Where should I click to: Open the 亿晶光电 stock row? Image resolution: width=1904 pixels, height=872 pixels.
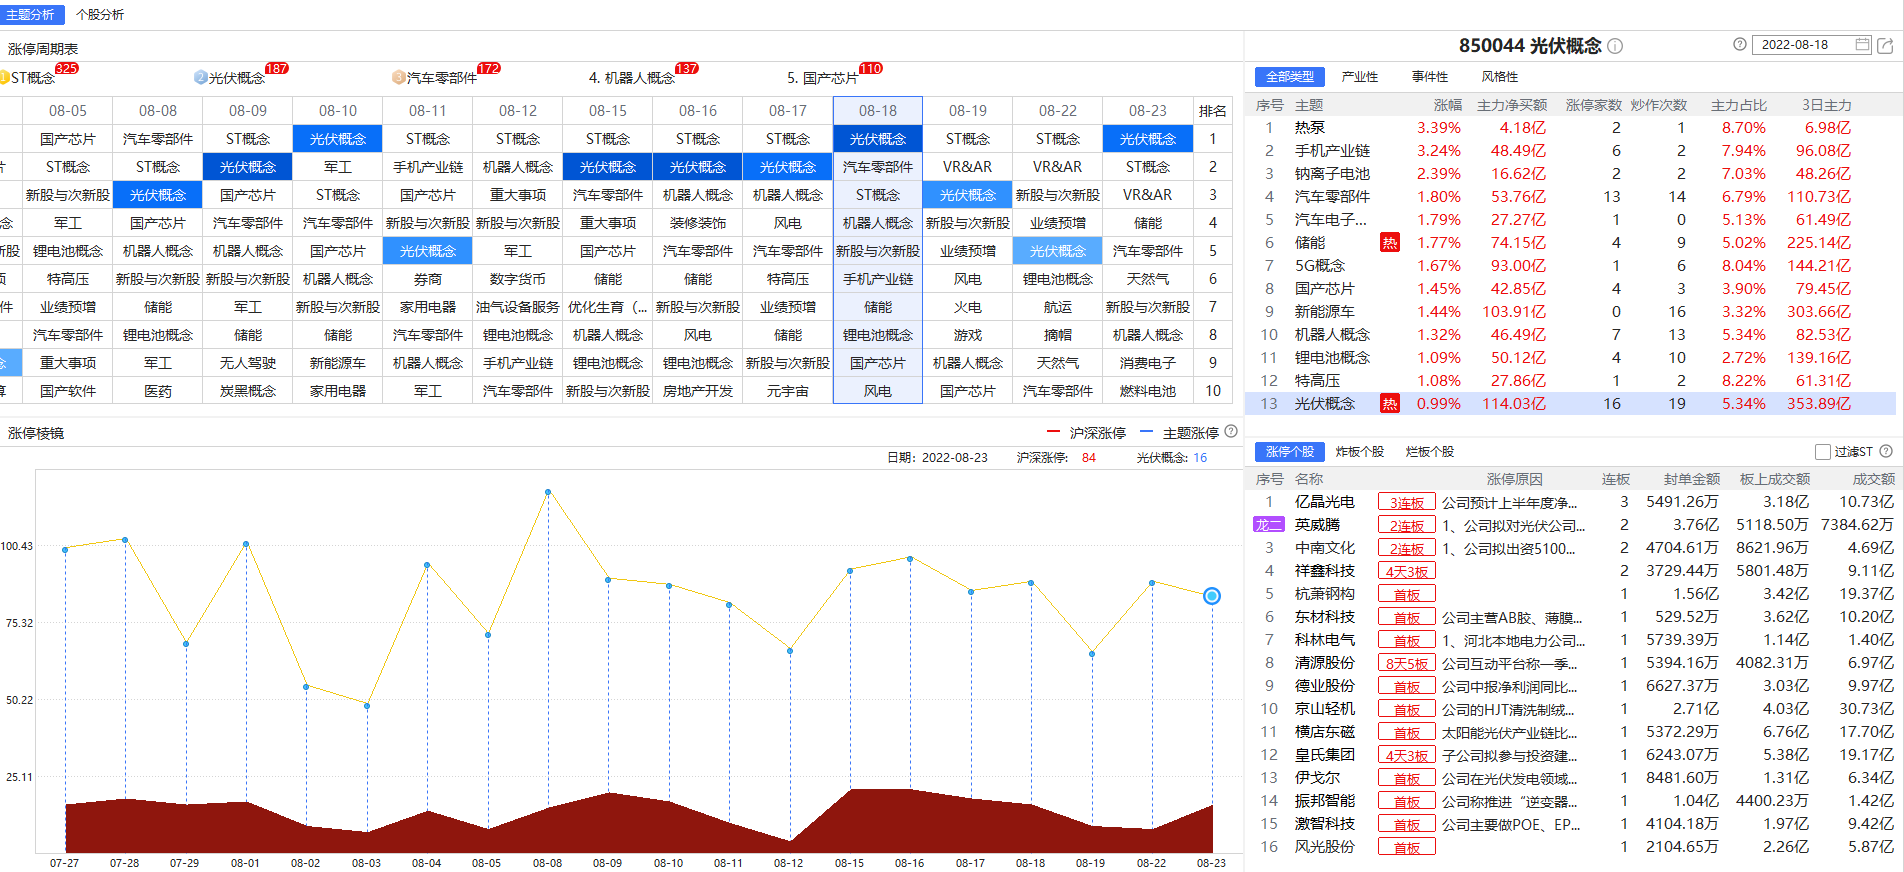(1573, 502)
